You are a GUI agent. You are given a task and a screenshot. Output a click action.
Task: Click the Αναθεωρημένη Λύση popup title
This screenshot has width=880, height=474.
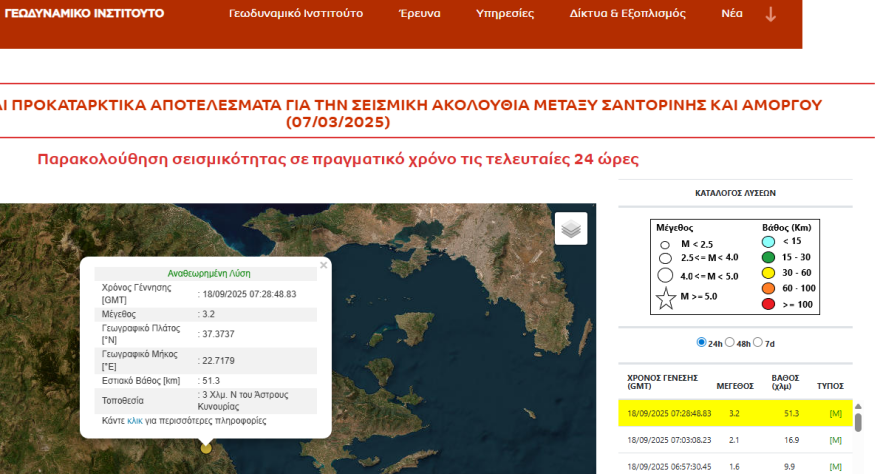point(209,273)
